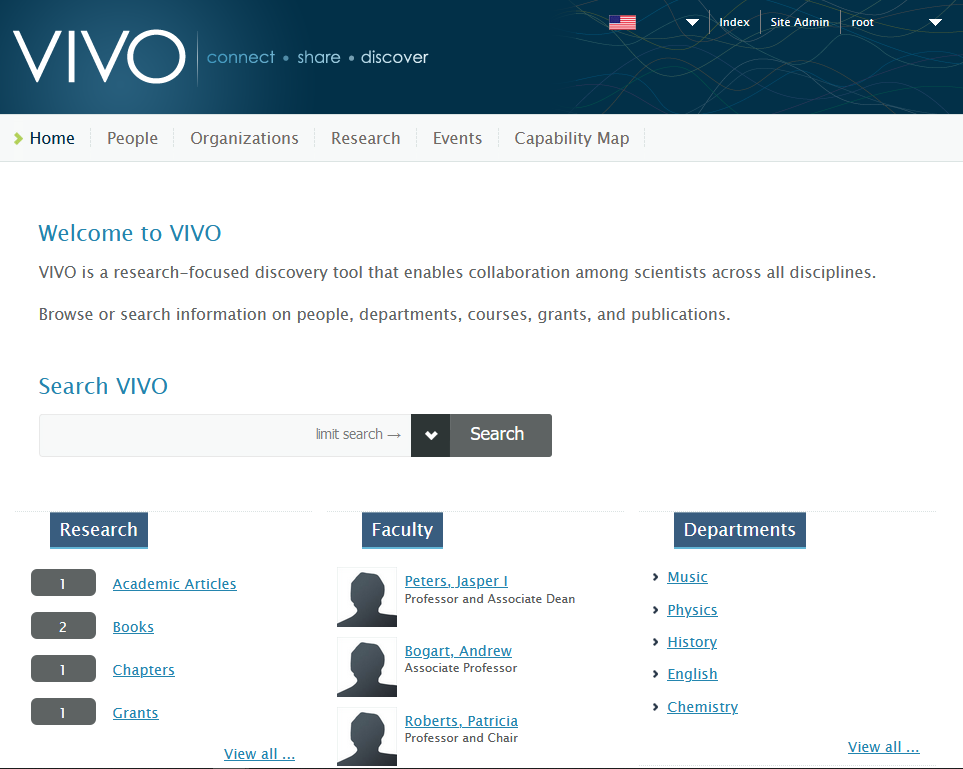Viewport: 963px width, 769px height.
Task: Open Roberts, Patricia profile link
Action: [x=461, y=720]
